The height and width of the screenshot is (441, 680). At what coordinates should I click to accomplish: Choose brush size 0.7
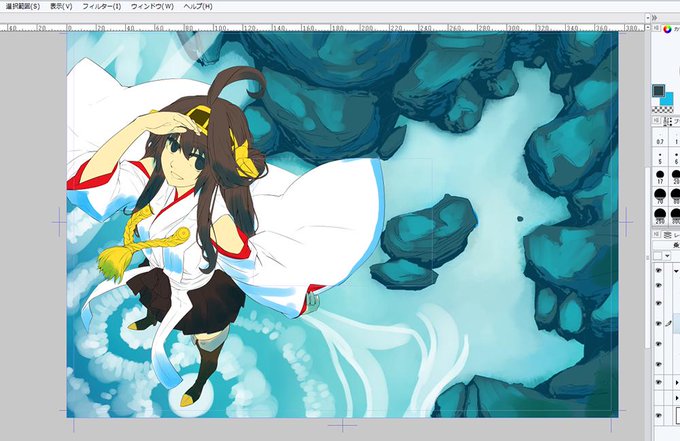(660, 139)
